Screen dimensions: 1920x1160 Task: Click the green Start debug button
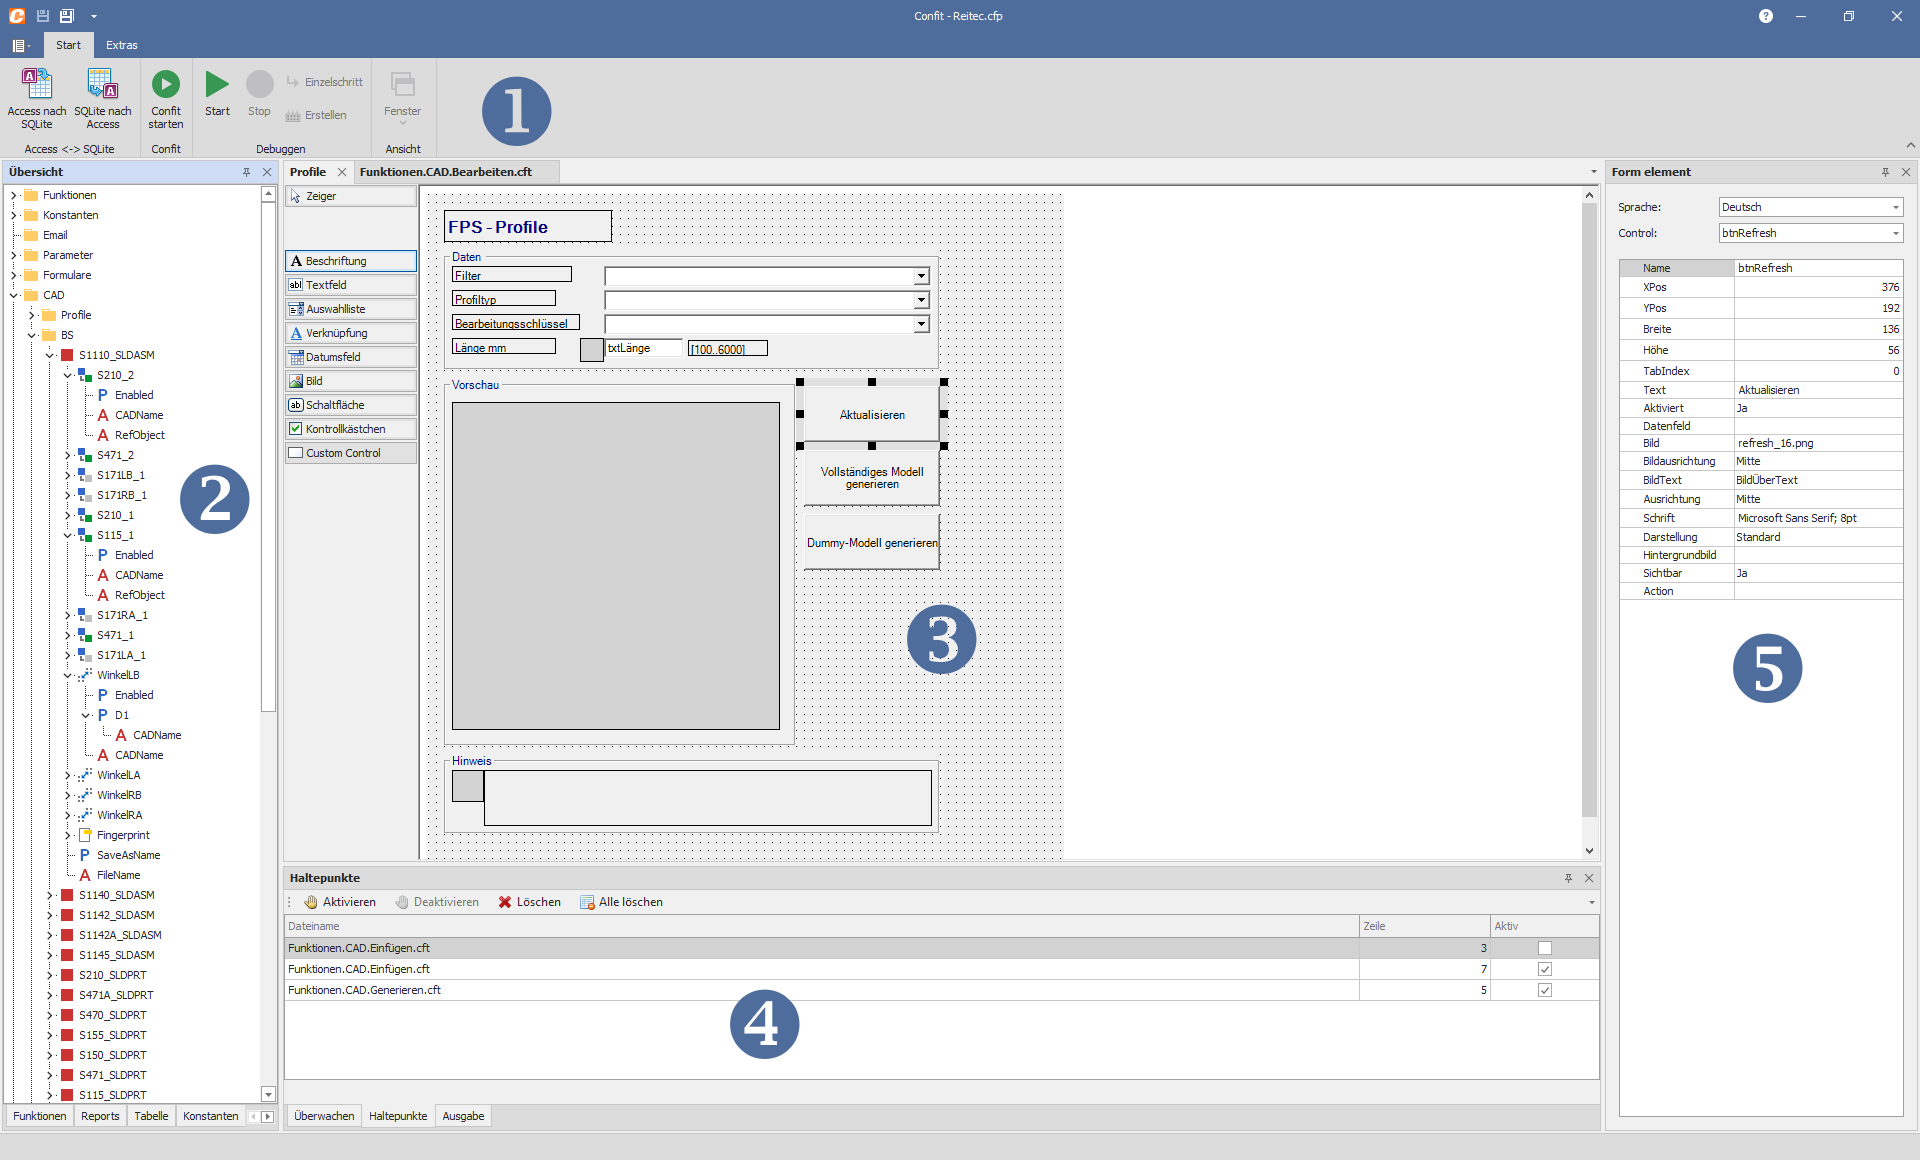217,85
